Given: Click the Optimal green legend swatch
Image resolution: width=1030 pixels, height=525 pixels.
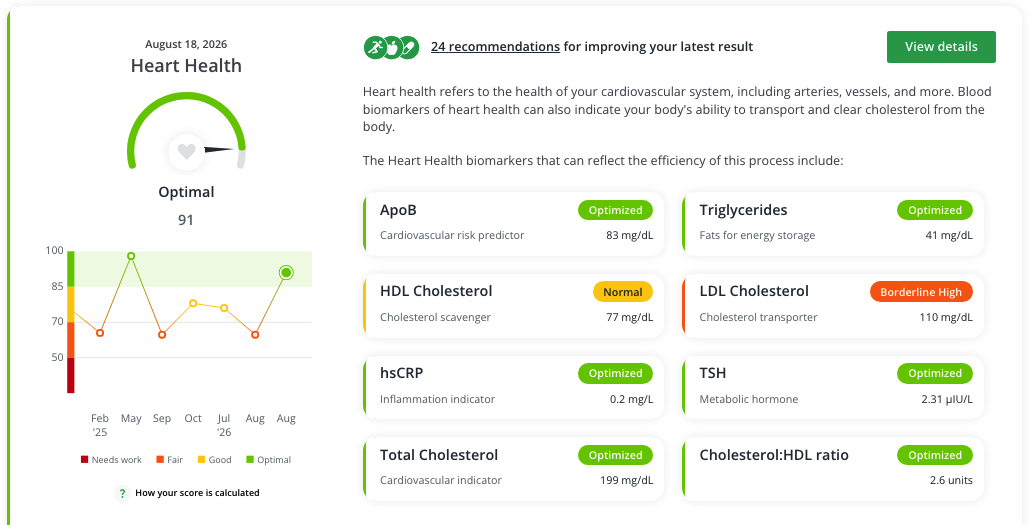Looking at the screenshot, I should [250, 460].
